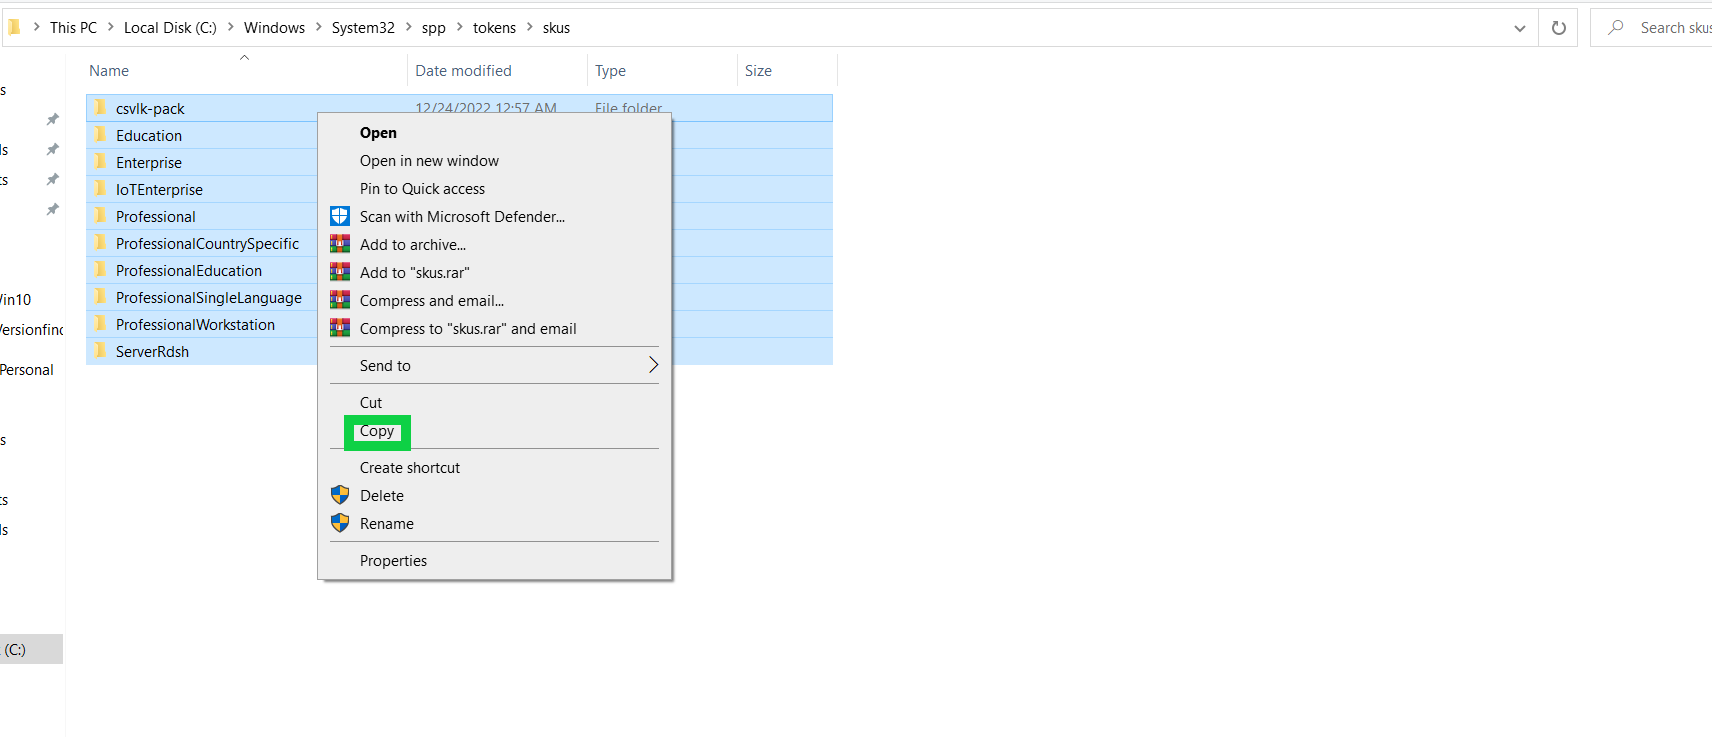Click the refresh icon beside address bar
The width and height of the screenshot is (1712, 737).
[1558, 28]
